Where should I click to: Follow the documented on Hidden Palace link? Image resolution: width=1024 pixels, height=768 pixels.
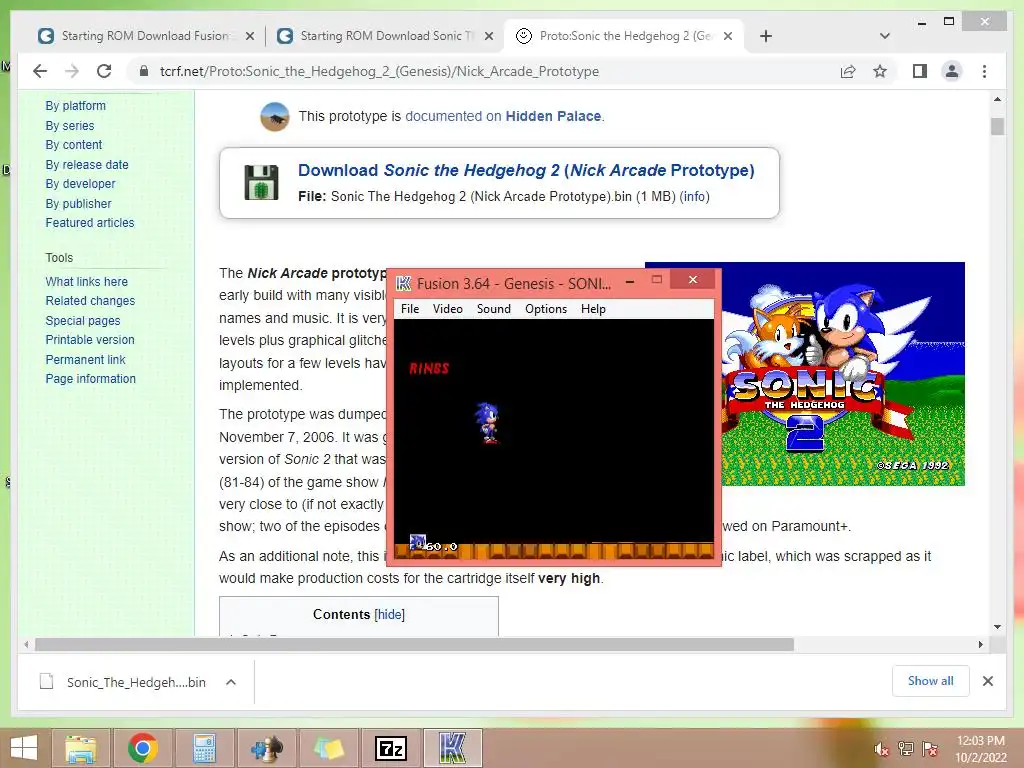(503, 116)
